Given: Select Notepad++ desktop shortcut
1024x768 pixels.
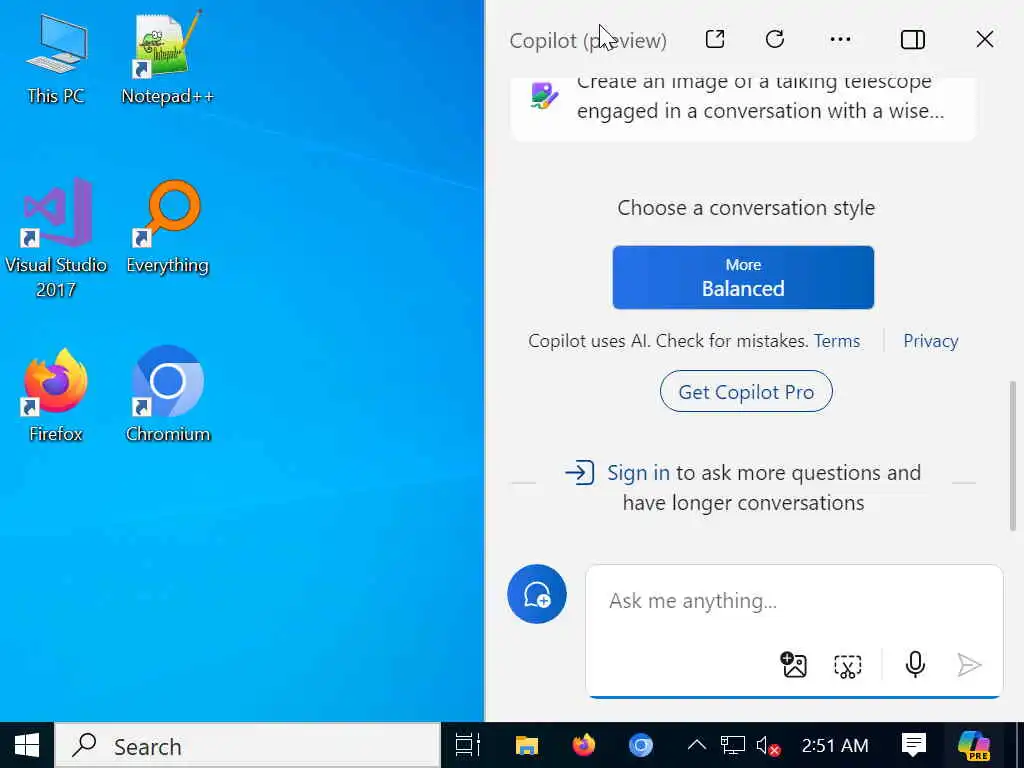Looking at the screenshot, I should [x=167, y=58].
